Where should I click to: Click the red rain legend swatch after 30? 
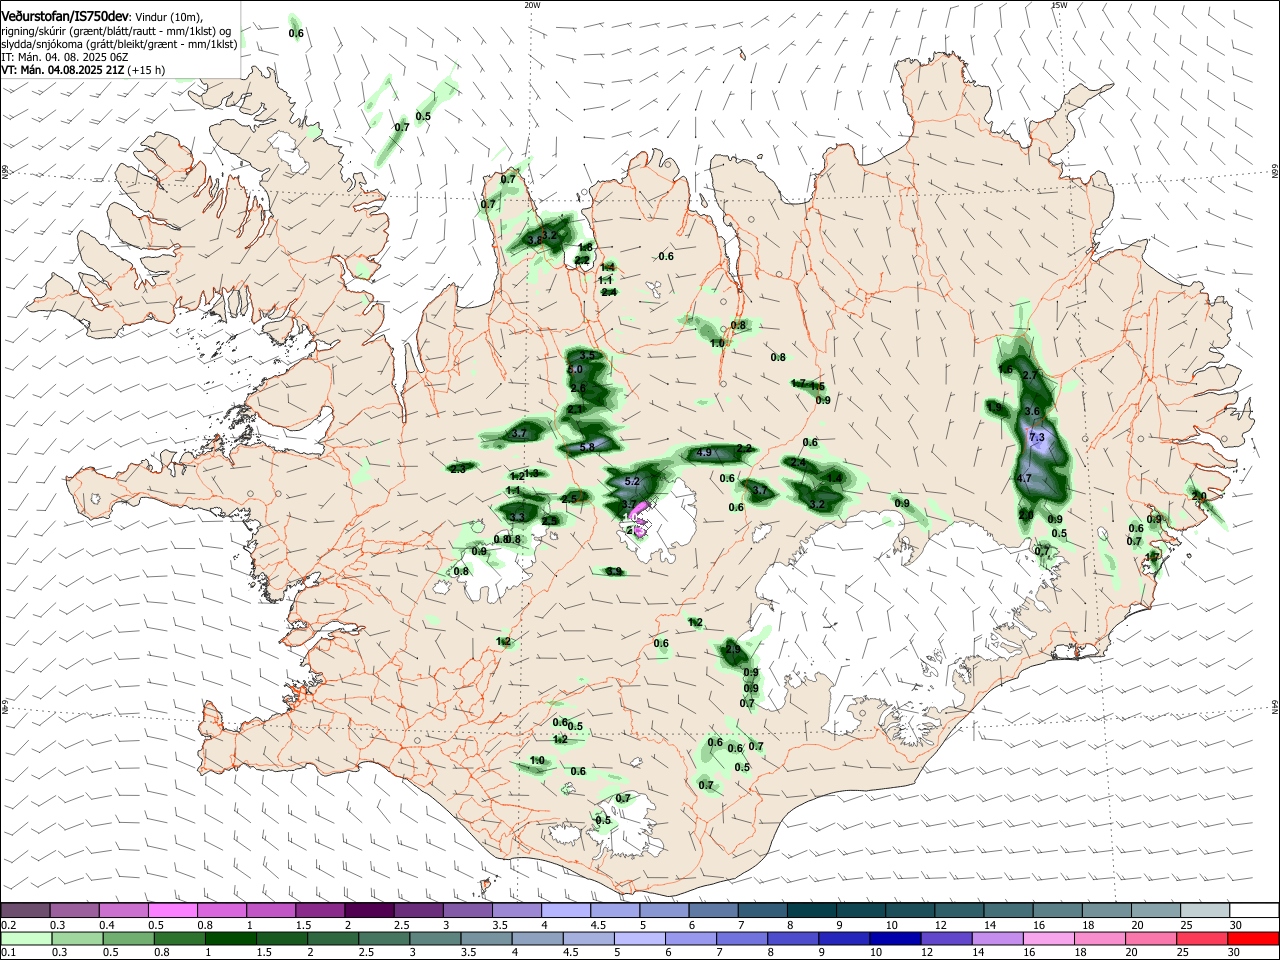click(1254, 938)
